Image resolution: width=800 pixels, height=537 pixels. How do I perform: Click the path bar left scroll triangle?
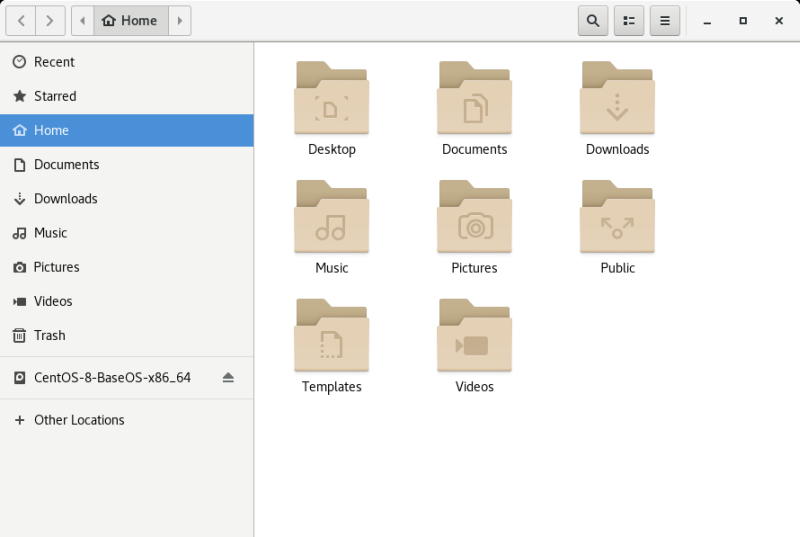pyautogui.click(x=83, y=20)
